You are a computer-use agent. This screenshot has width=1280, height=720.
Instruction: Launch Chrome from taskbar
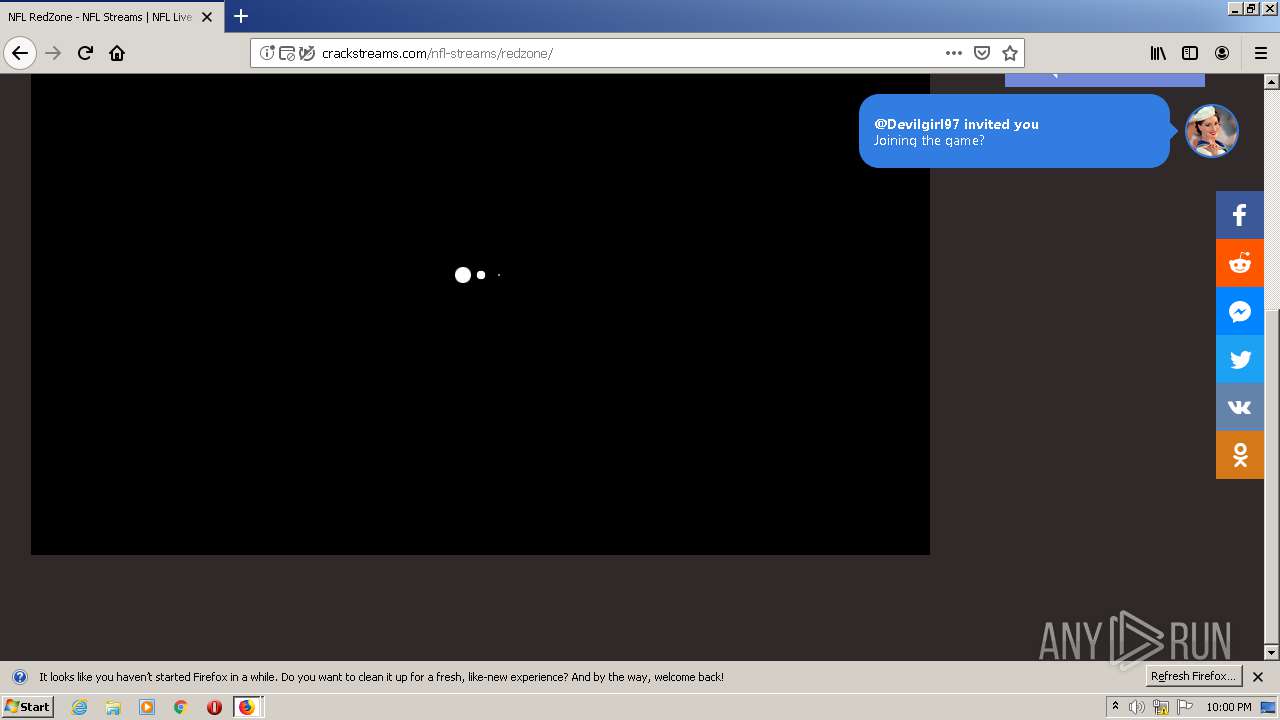[x=181, y=707]
